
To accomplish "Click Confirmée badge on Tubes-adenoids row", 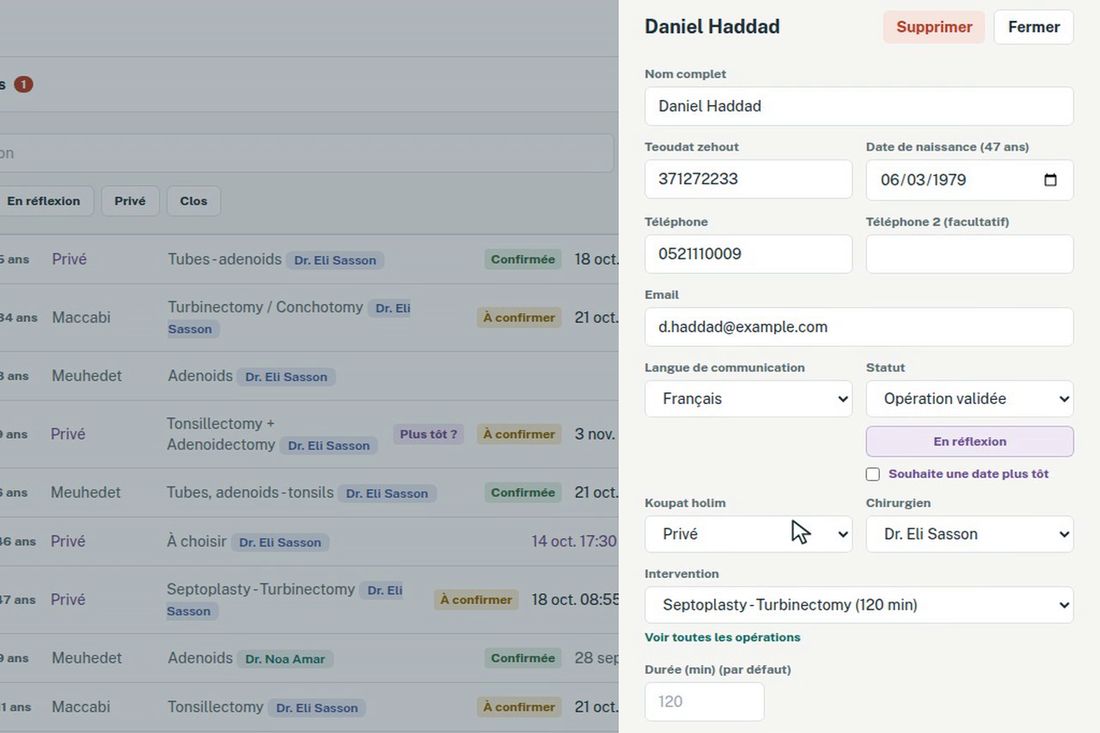I will coord(523,259).
